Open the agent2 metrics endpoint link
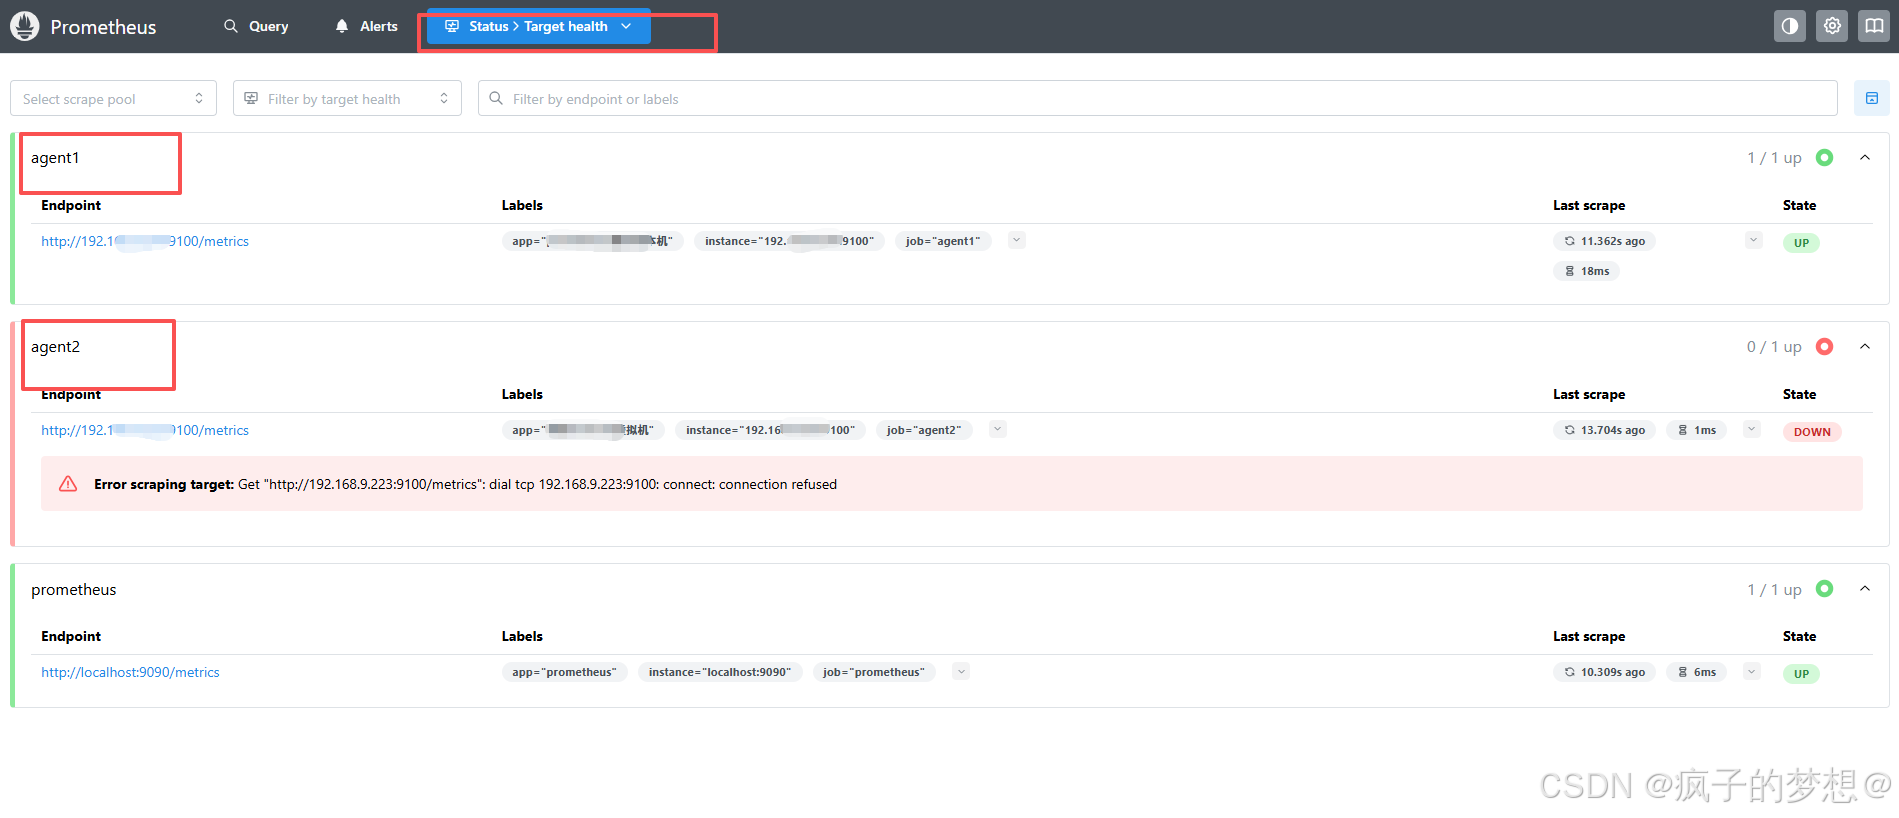Screen dimensions: 1899x818 coord(145,430)
